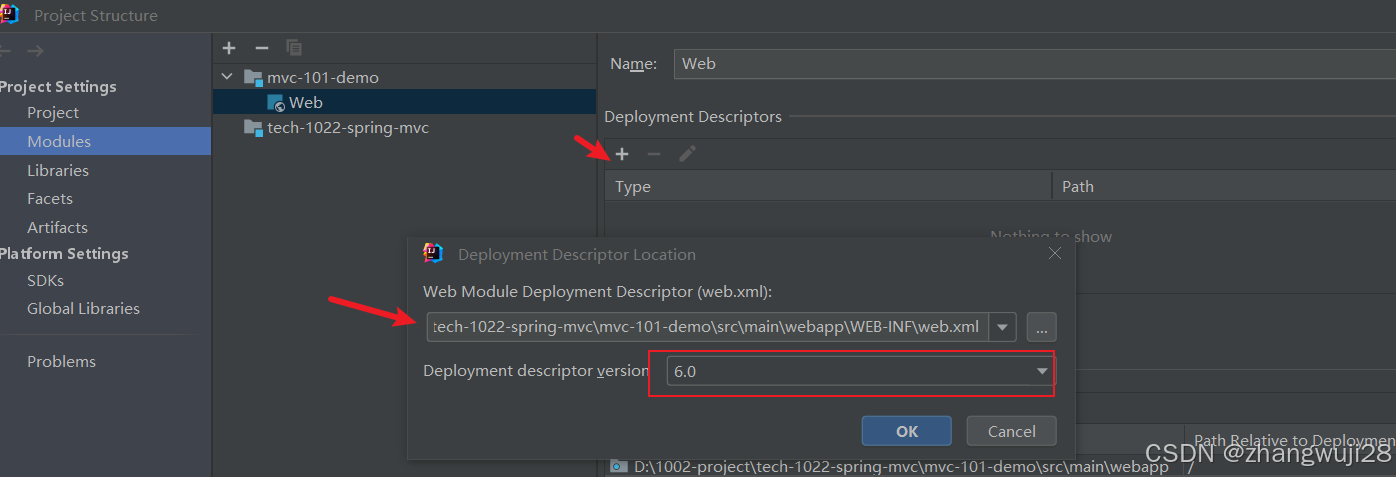Click the remove module minus icon
This screenshot has height=477, width=1396.
(262, 48)
